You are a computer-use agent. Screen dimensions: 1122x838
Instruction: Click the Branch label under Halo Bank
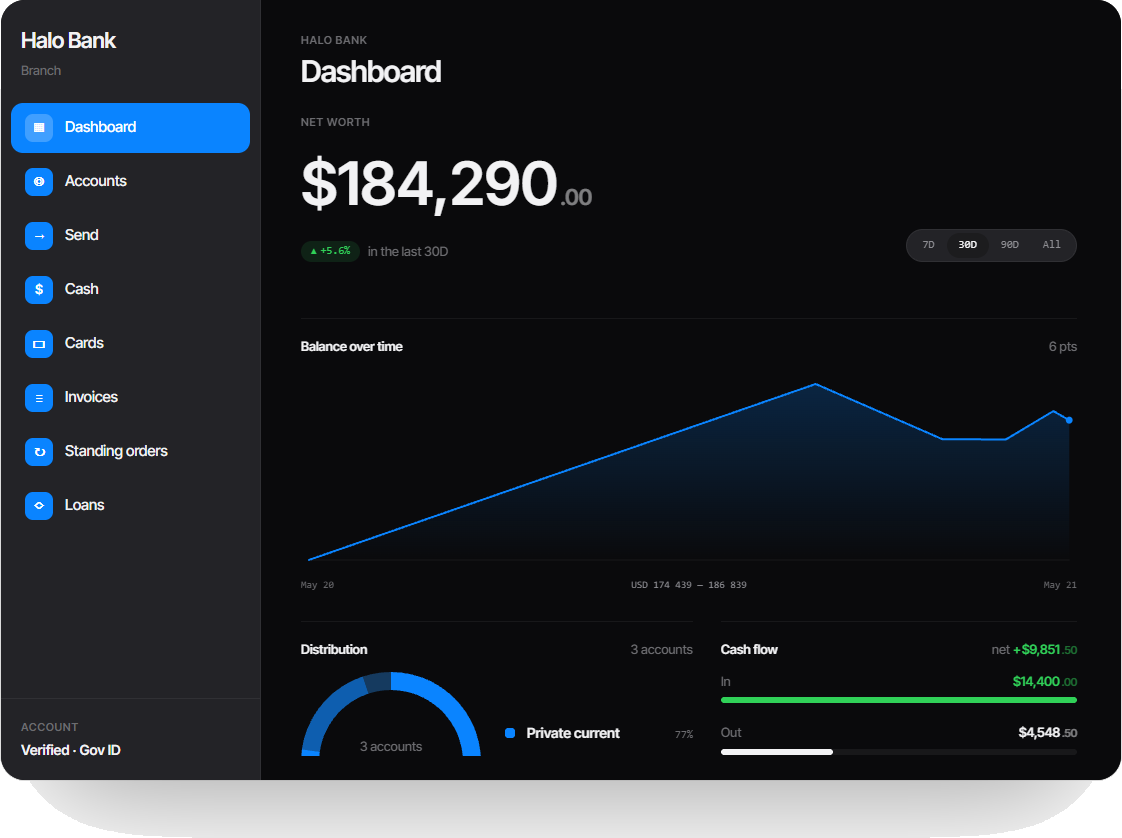click(41, 71)
